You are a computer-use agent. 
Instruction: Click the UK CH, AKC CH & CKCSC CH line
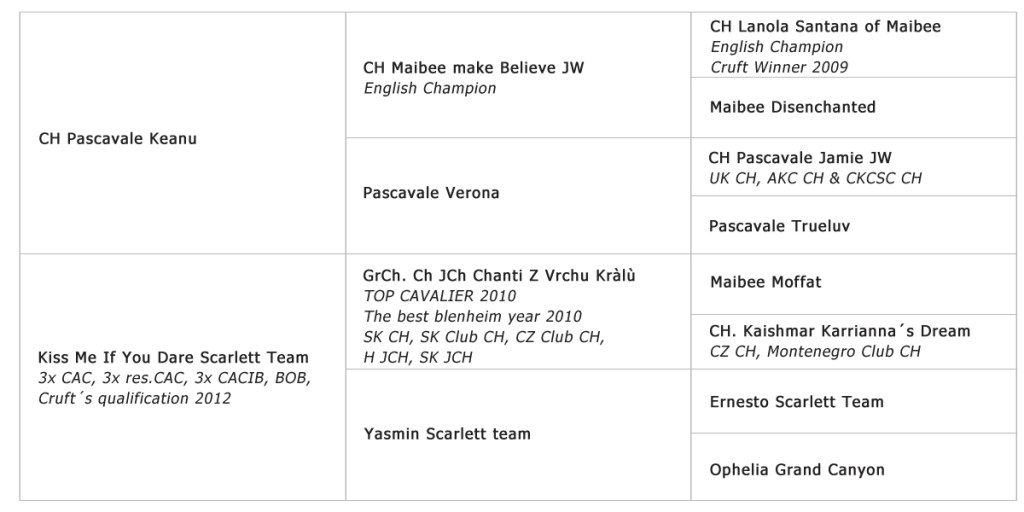[815, 178]
